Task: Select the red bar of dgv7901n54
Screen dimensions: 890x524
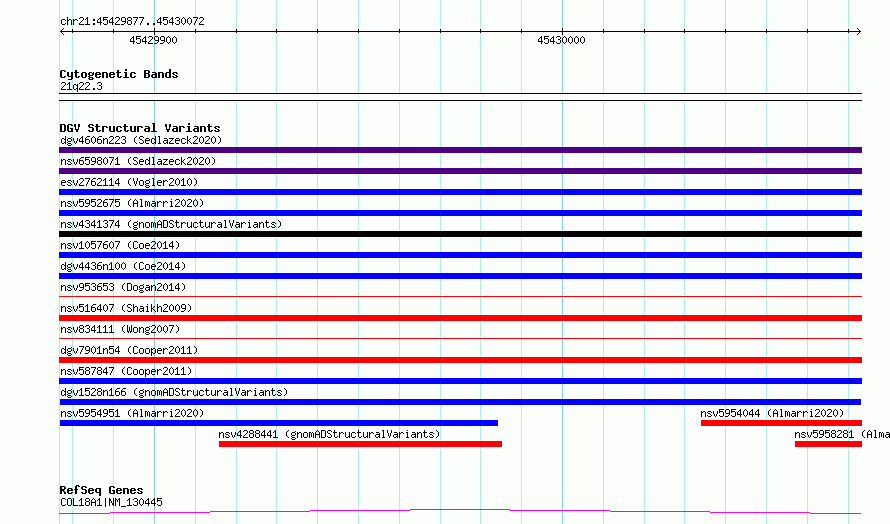Action: 460,360
